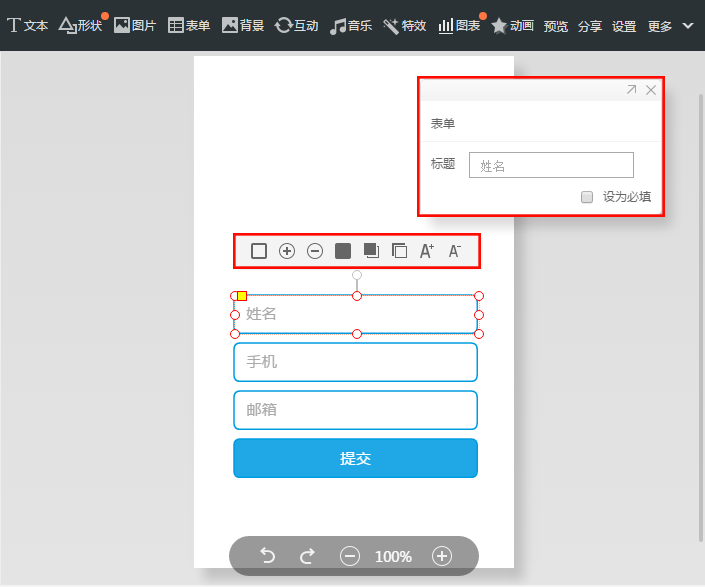Viewport: 705px width, 587px height.
Task: Open the 图片 picture tool
Action: click(x=135, y=26)
